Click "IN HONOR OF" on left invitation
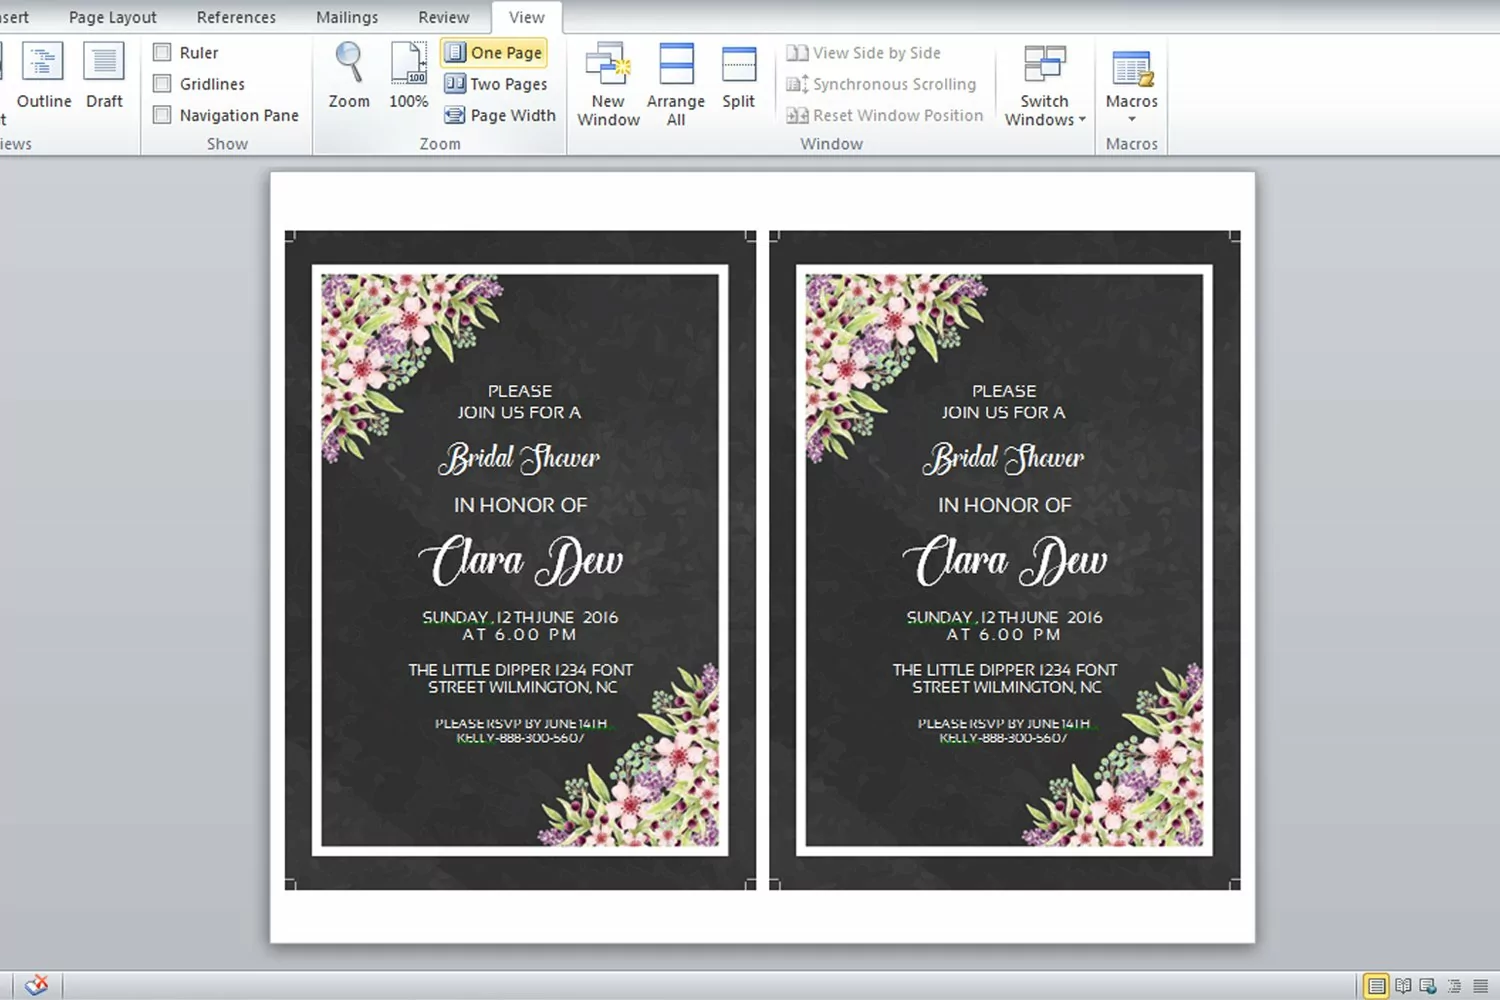Screen dimensions: 1500x1000 520,505
